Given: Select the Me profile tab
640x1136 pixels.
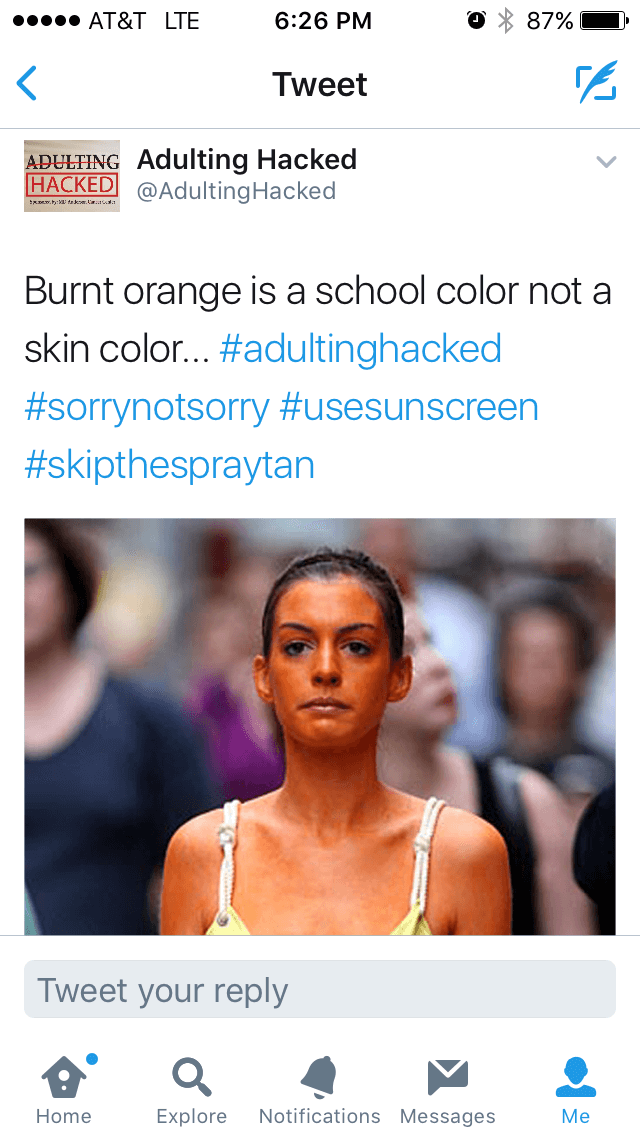Looking at the screenshot, I should pos(575,1090).
